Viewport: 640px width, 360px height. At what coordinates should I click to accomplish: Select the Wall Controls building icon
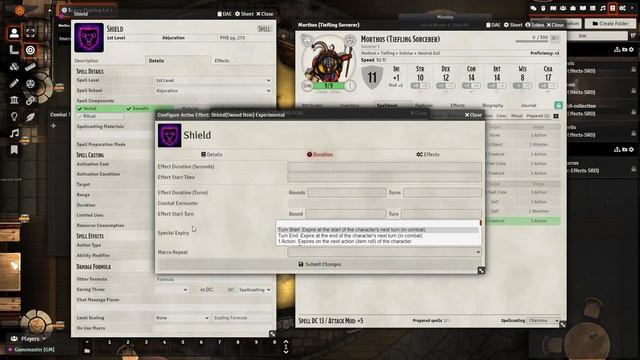(14, 100)
